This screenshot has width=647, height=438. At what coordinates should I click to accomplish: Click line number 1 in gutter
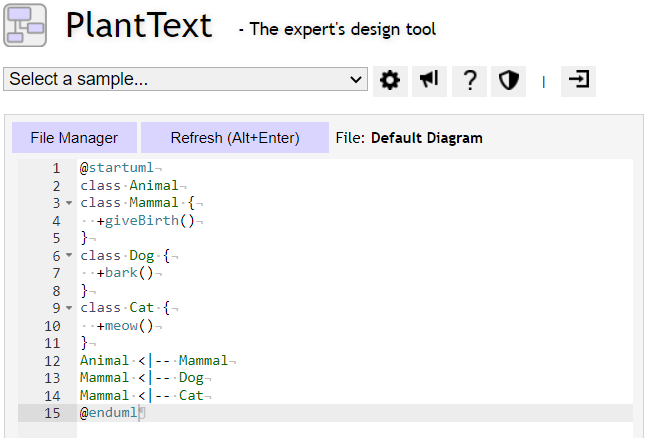tap(56, 168)
